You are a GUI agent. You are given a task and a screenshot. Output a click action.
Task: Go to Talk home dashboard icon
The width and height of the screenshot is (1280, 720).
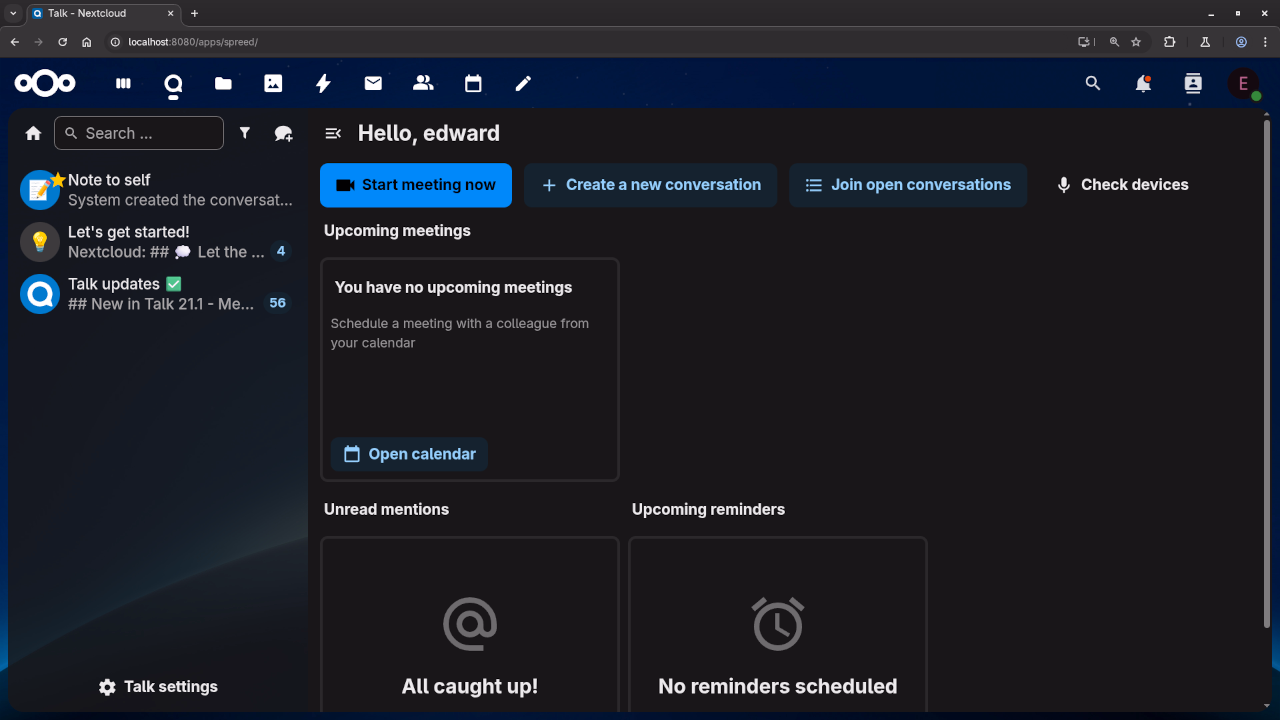pos(33,133)
